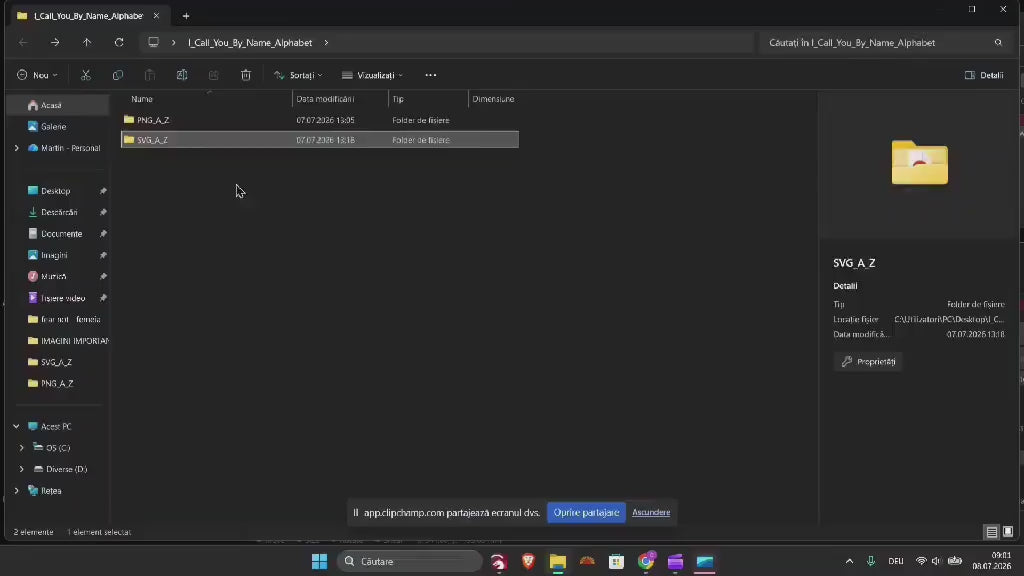The image size is (1024, 576).
Task: Select the PNG_A_Z folder row
Action: (x=320, y=120)
